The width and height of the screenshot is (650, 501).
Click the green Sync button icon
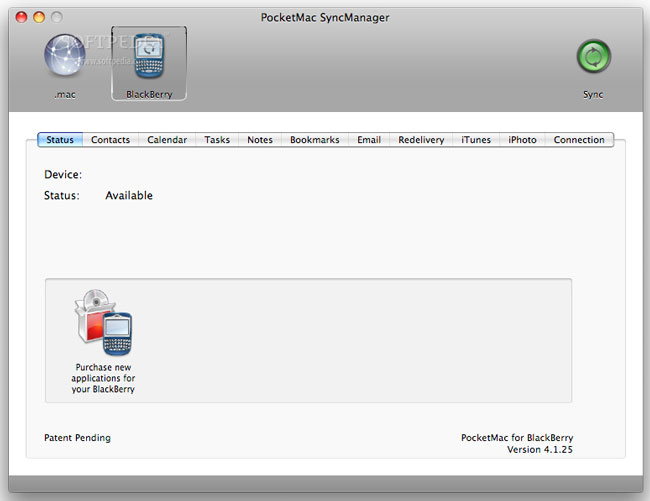[593, 56]
